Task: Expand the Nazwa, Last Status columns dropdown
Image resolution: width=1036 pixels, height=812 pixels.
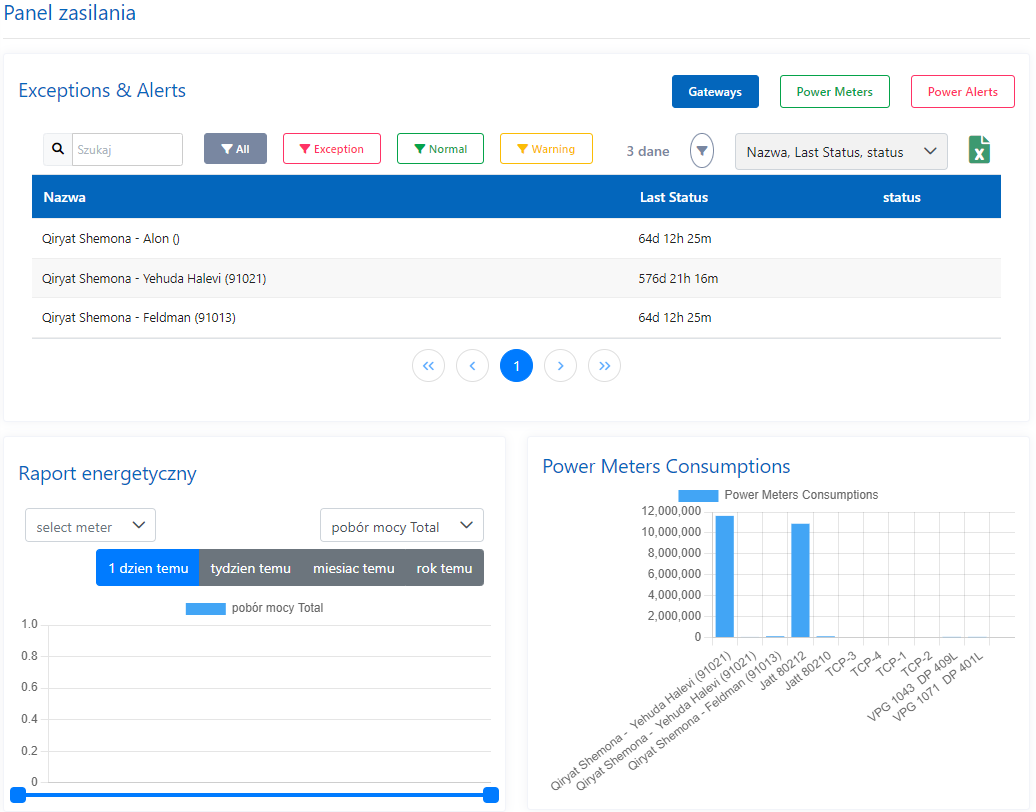Action: [841, 152]
